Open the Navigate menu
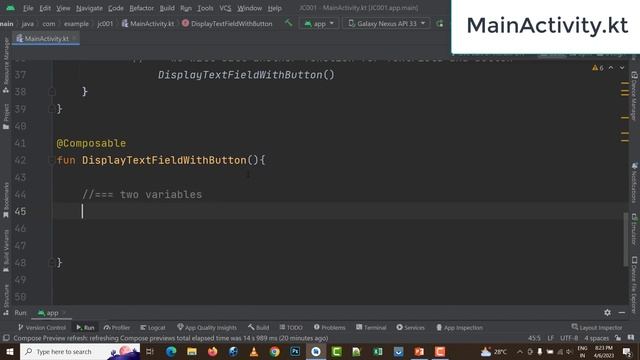This screenshot has width=640, height=360. 89,8
